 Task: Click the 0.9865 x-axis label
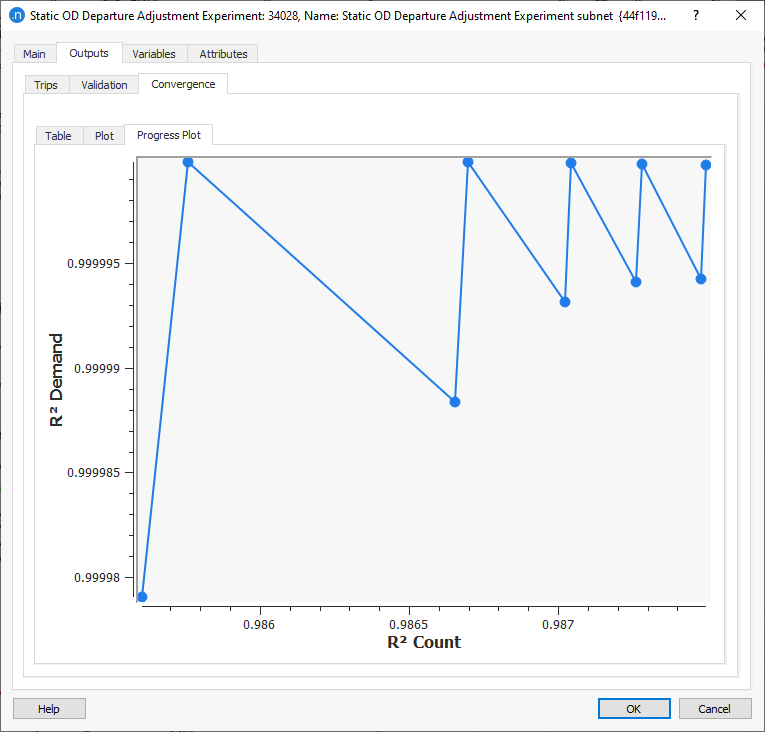click(408, 625)
